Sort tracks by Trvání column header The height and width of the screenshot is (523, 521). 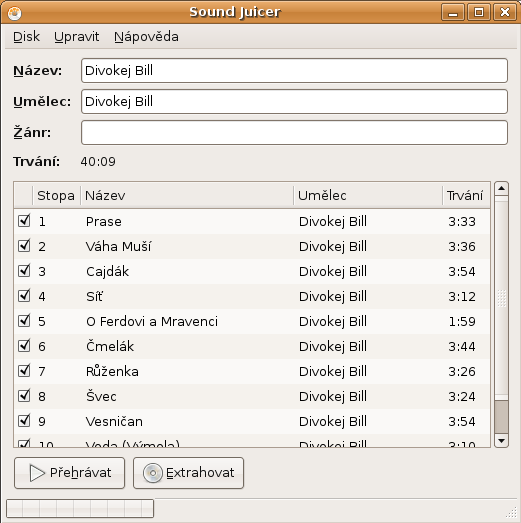coord(466,195)
